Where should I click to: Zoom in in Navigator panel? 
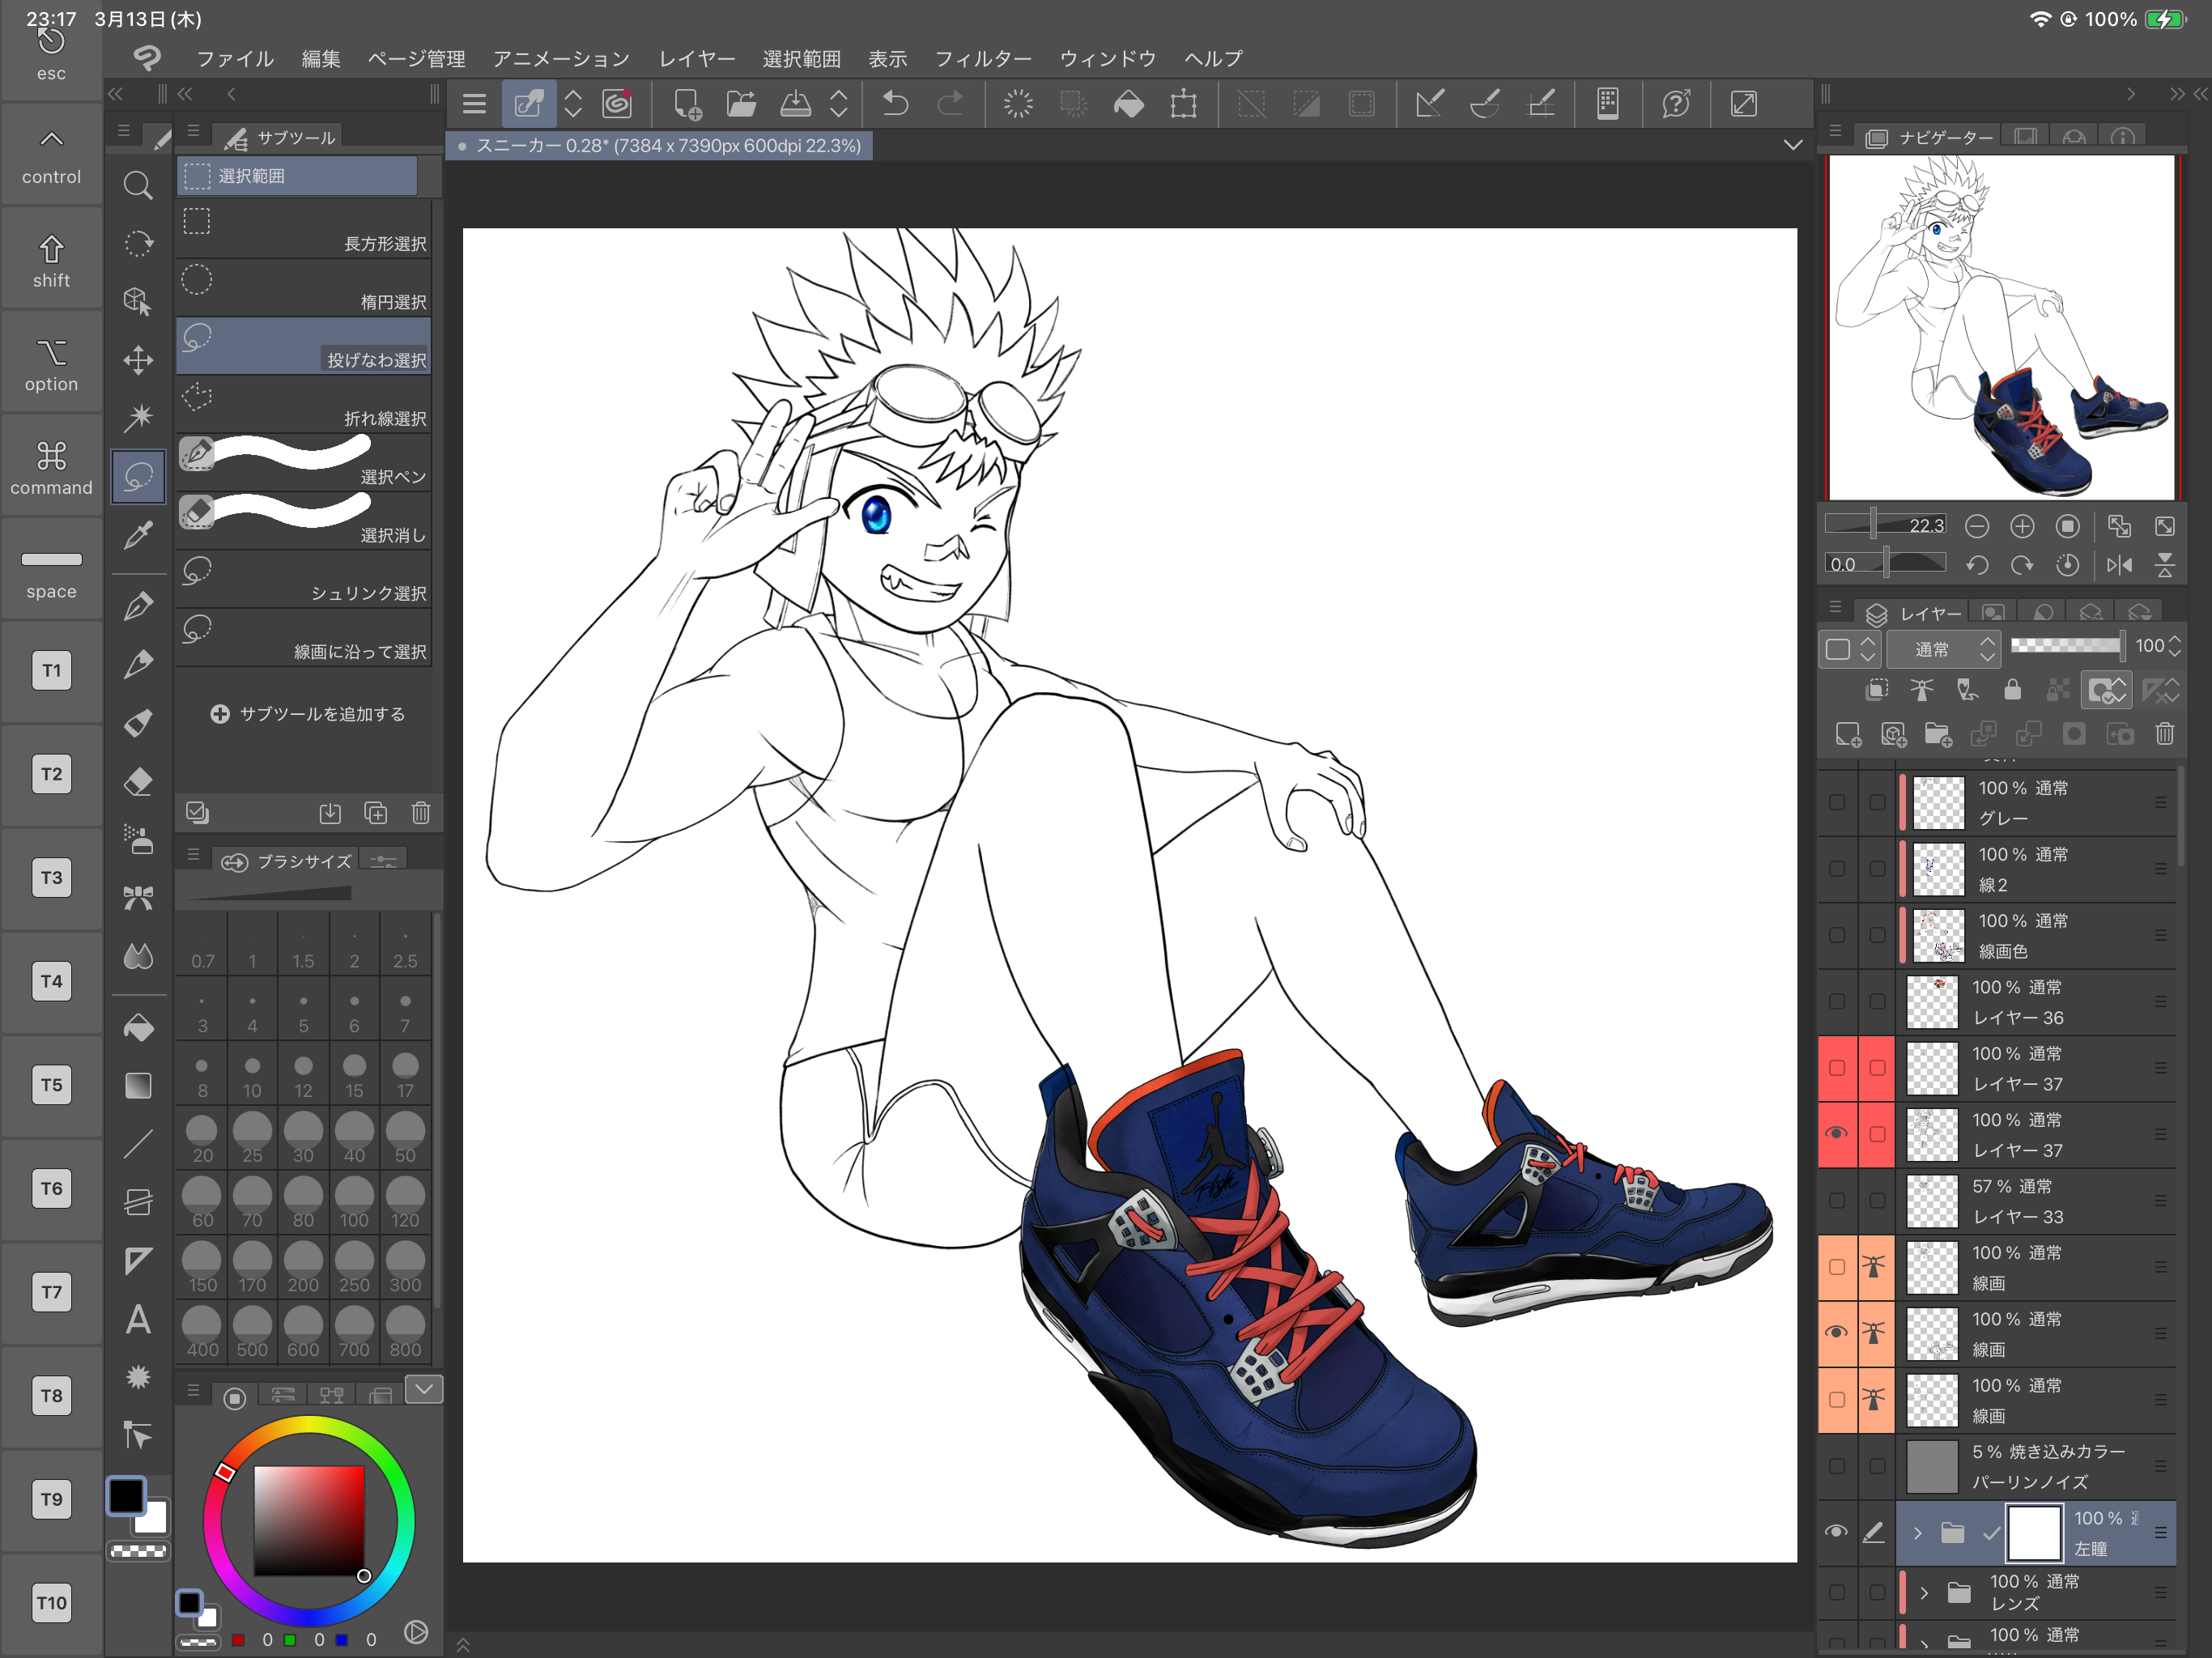(x=2022, y=526)
